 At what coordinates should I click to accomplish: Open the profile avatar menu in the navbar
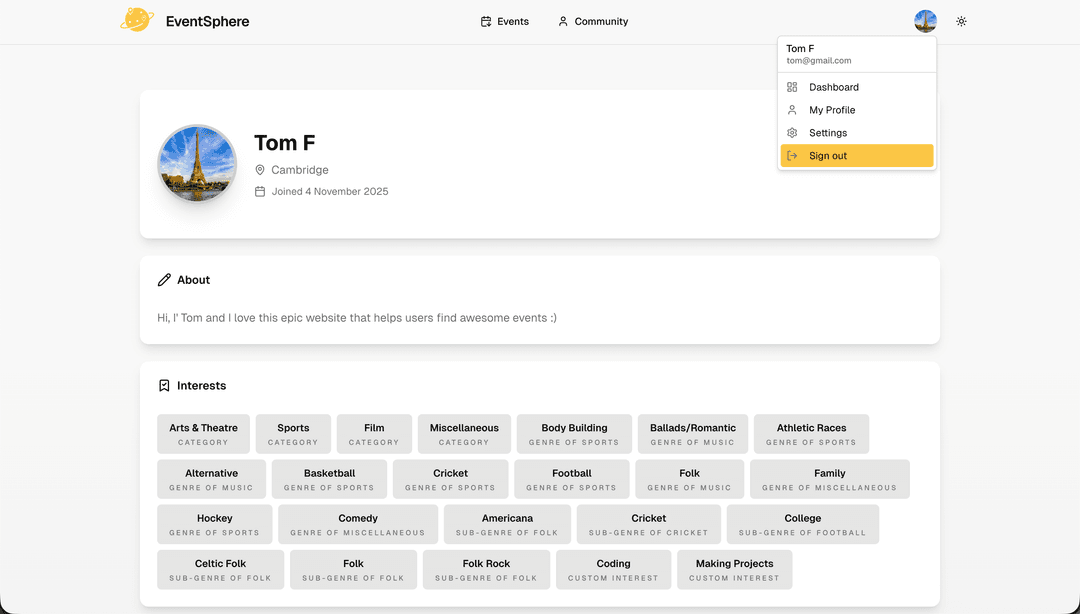(x=925, y=21)
